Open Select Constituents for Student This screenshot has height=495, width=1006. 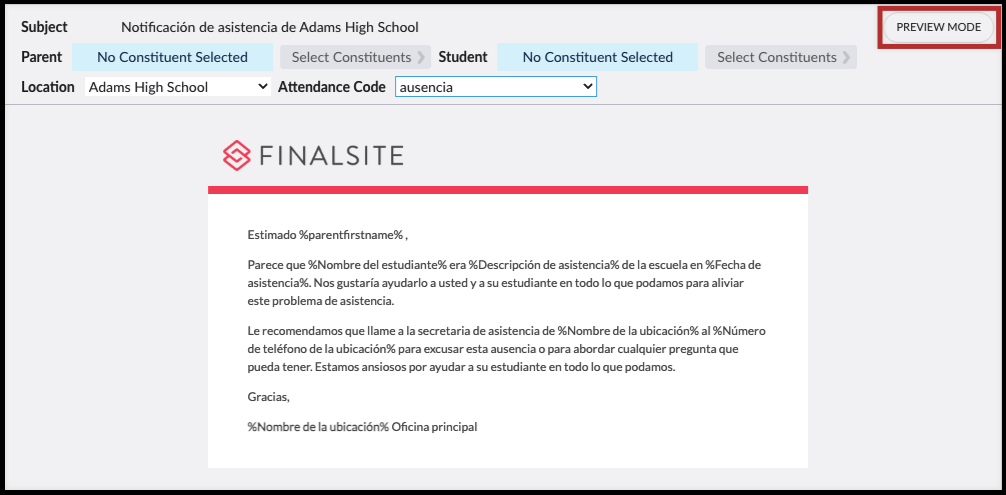click(x=776, y=57)
